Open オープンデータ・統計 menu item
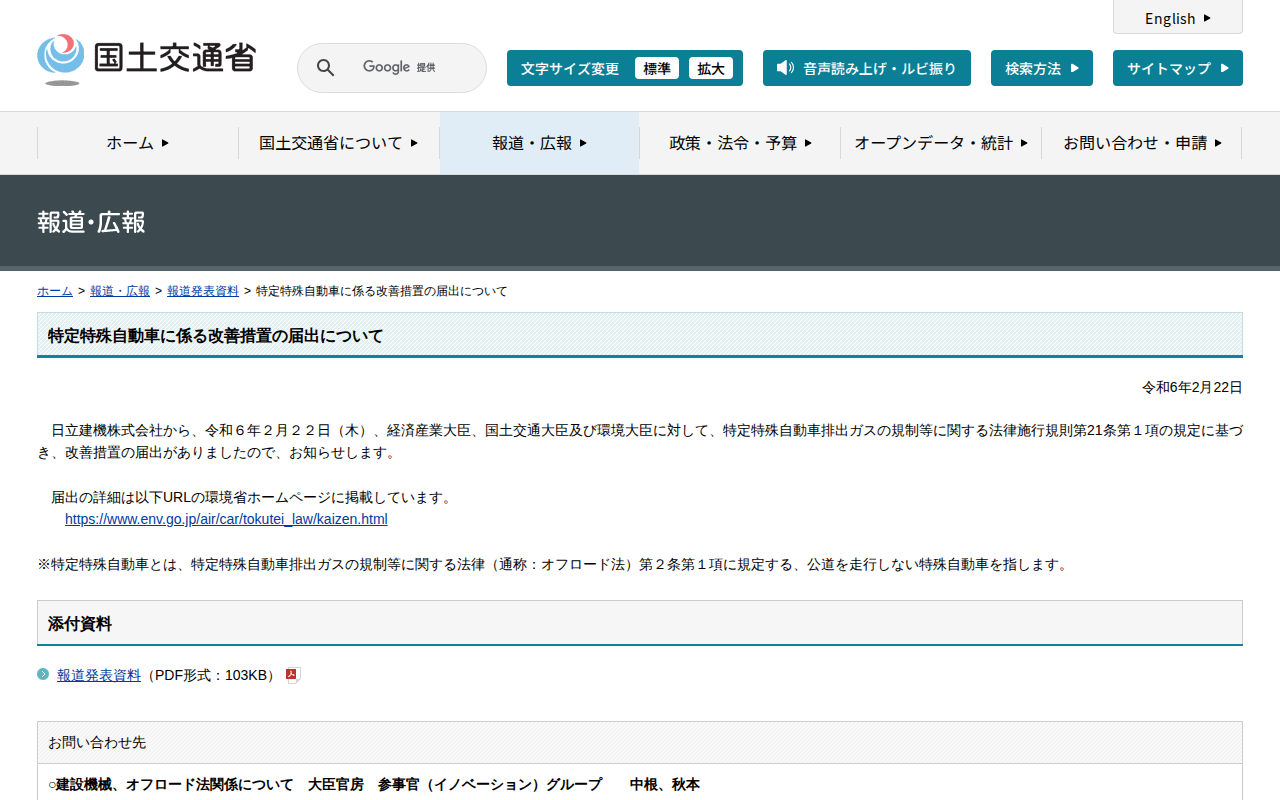Screen dimensions: 1280x800 940,143
